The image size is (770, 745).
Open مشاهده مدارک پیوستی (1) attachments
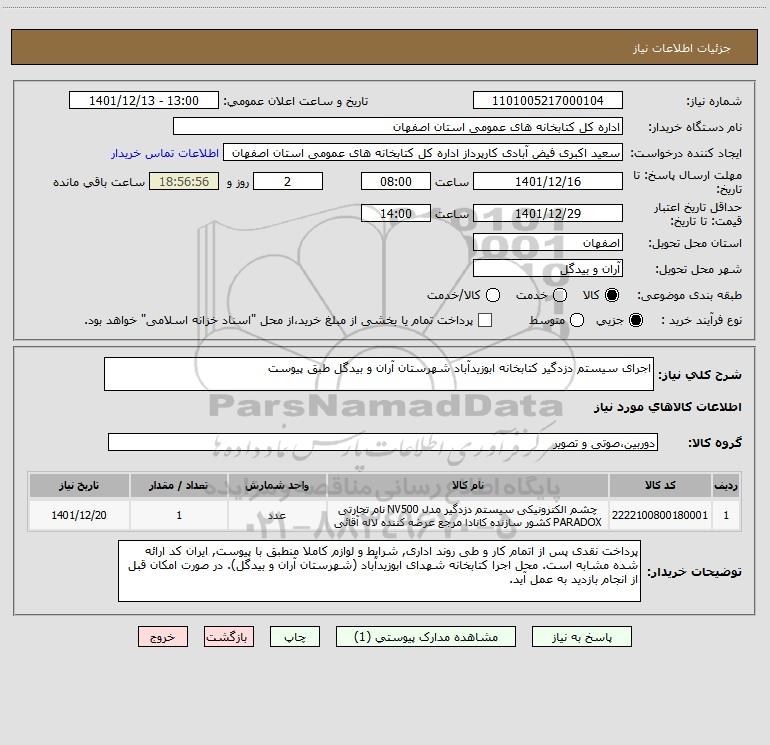pos(426,636)
